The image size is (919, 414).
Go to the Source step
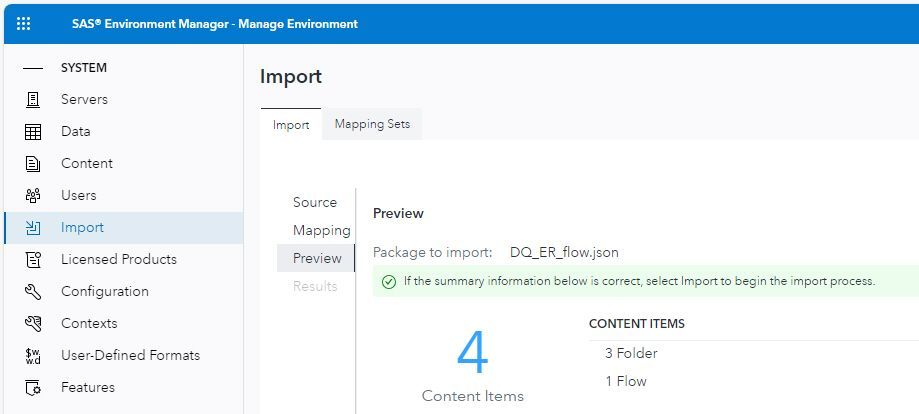point(315,202)
